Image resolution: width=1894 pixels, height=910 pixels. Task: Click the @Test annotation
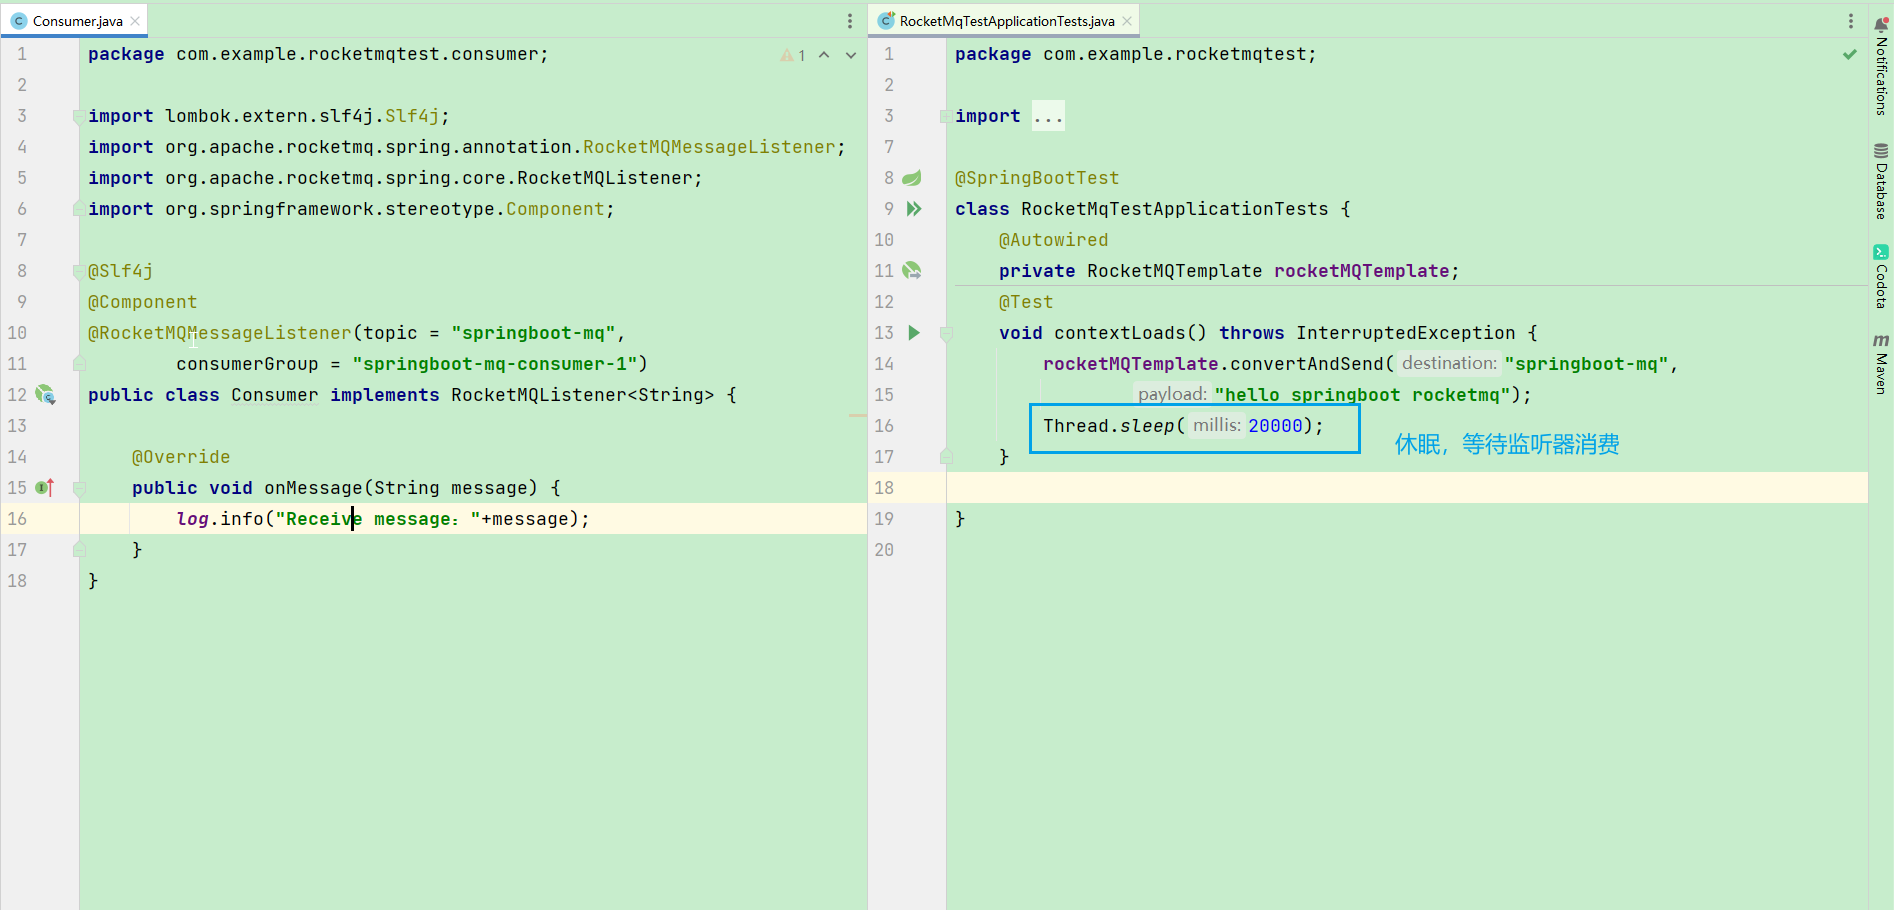click(x=1026, y=302)
